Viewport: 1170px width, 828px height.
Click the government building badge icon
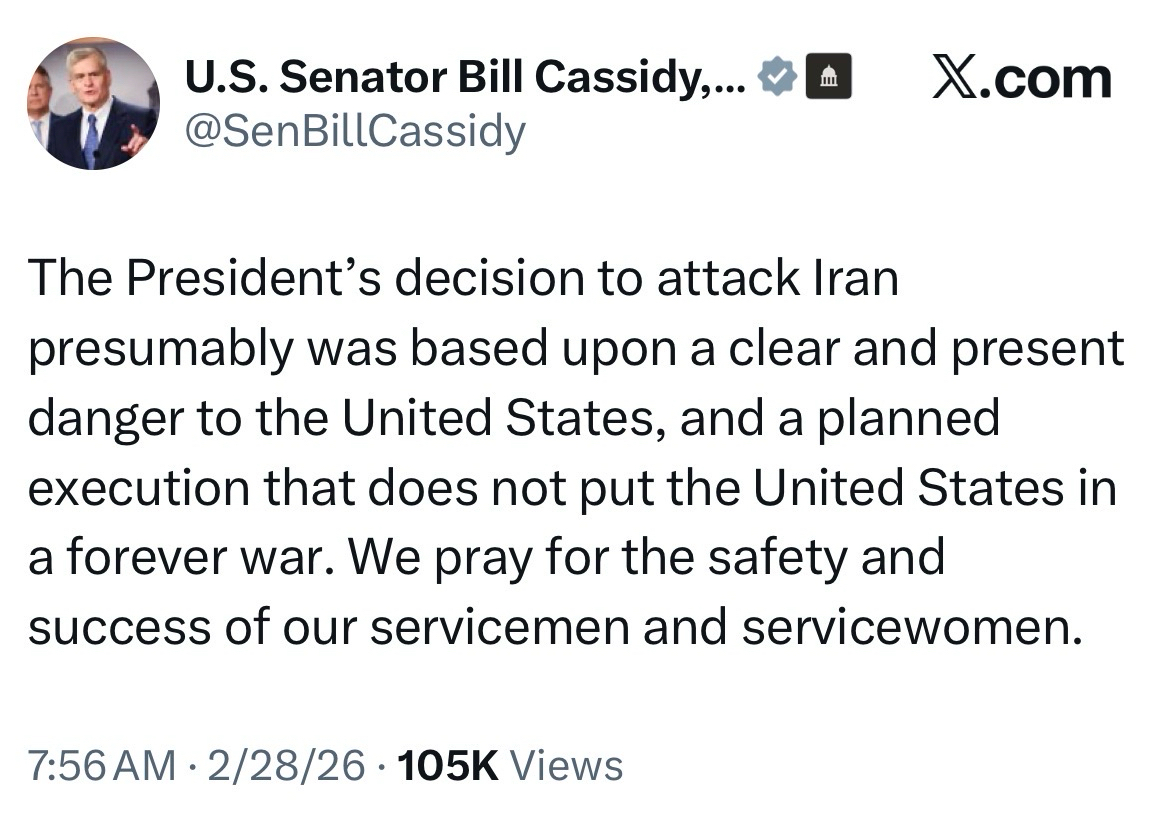pos(829,79)
